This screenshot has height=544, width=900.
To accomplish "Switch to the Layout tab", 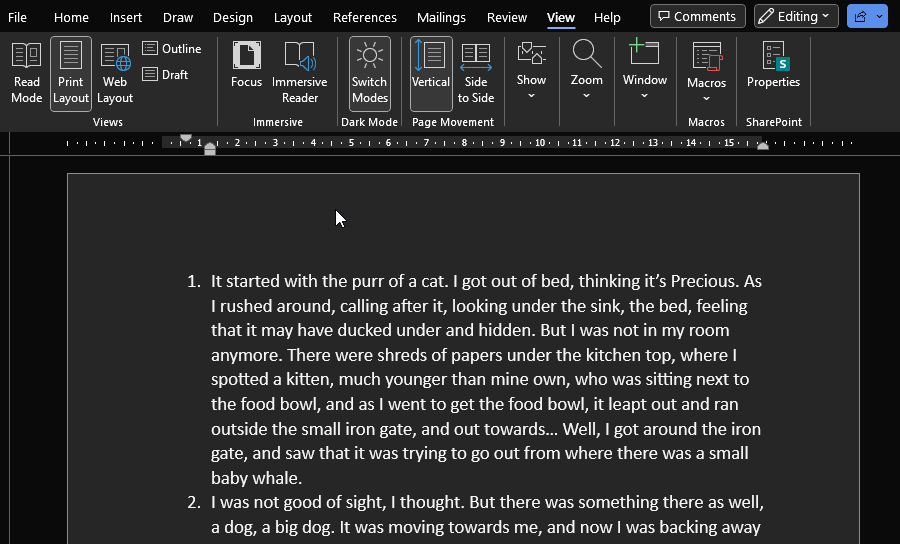I will coord(293,17).
